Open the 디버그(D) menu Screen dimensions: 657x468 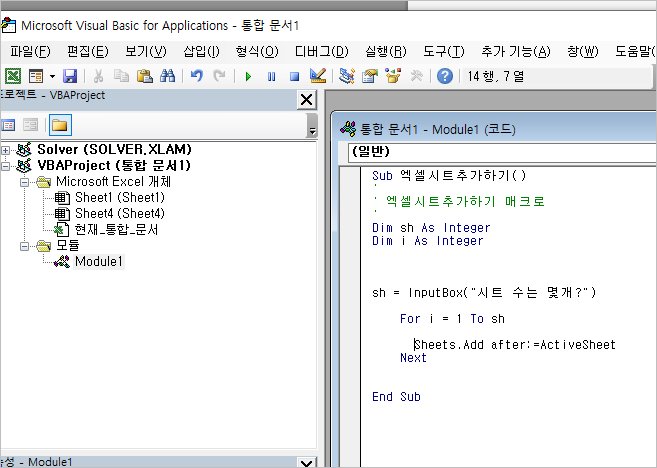click(320, 51)
